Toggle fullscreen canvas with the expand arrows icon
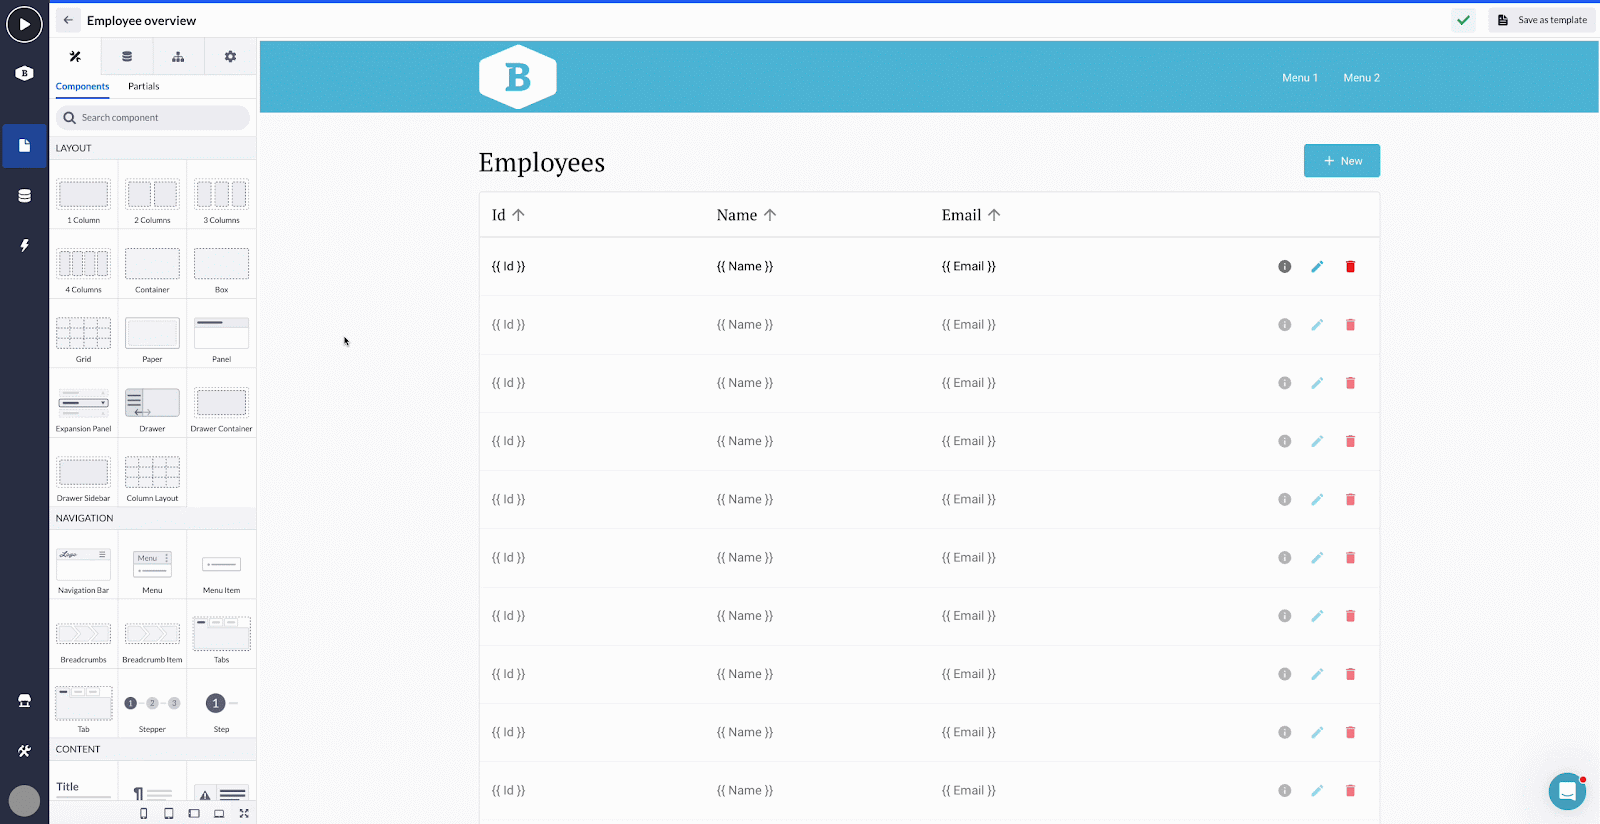 tap(244, 814)
